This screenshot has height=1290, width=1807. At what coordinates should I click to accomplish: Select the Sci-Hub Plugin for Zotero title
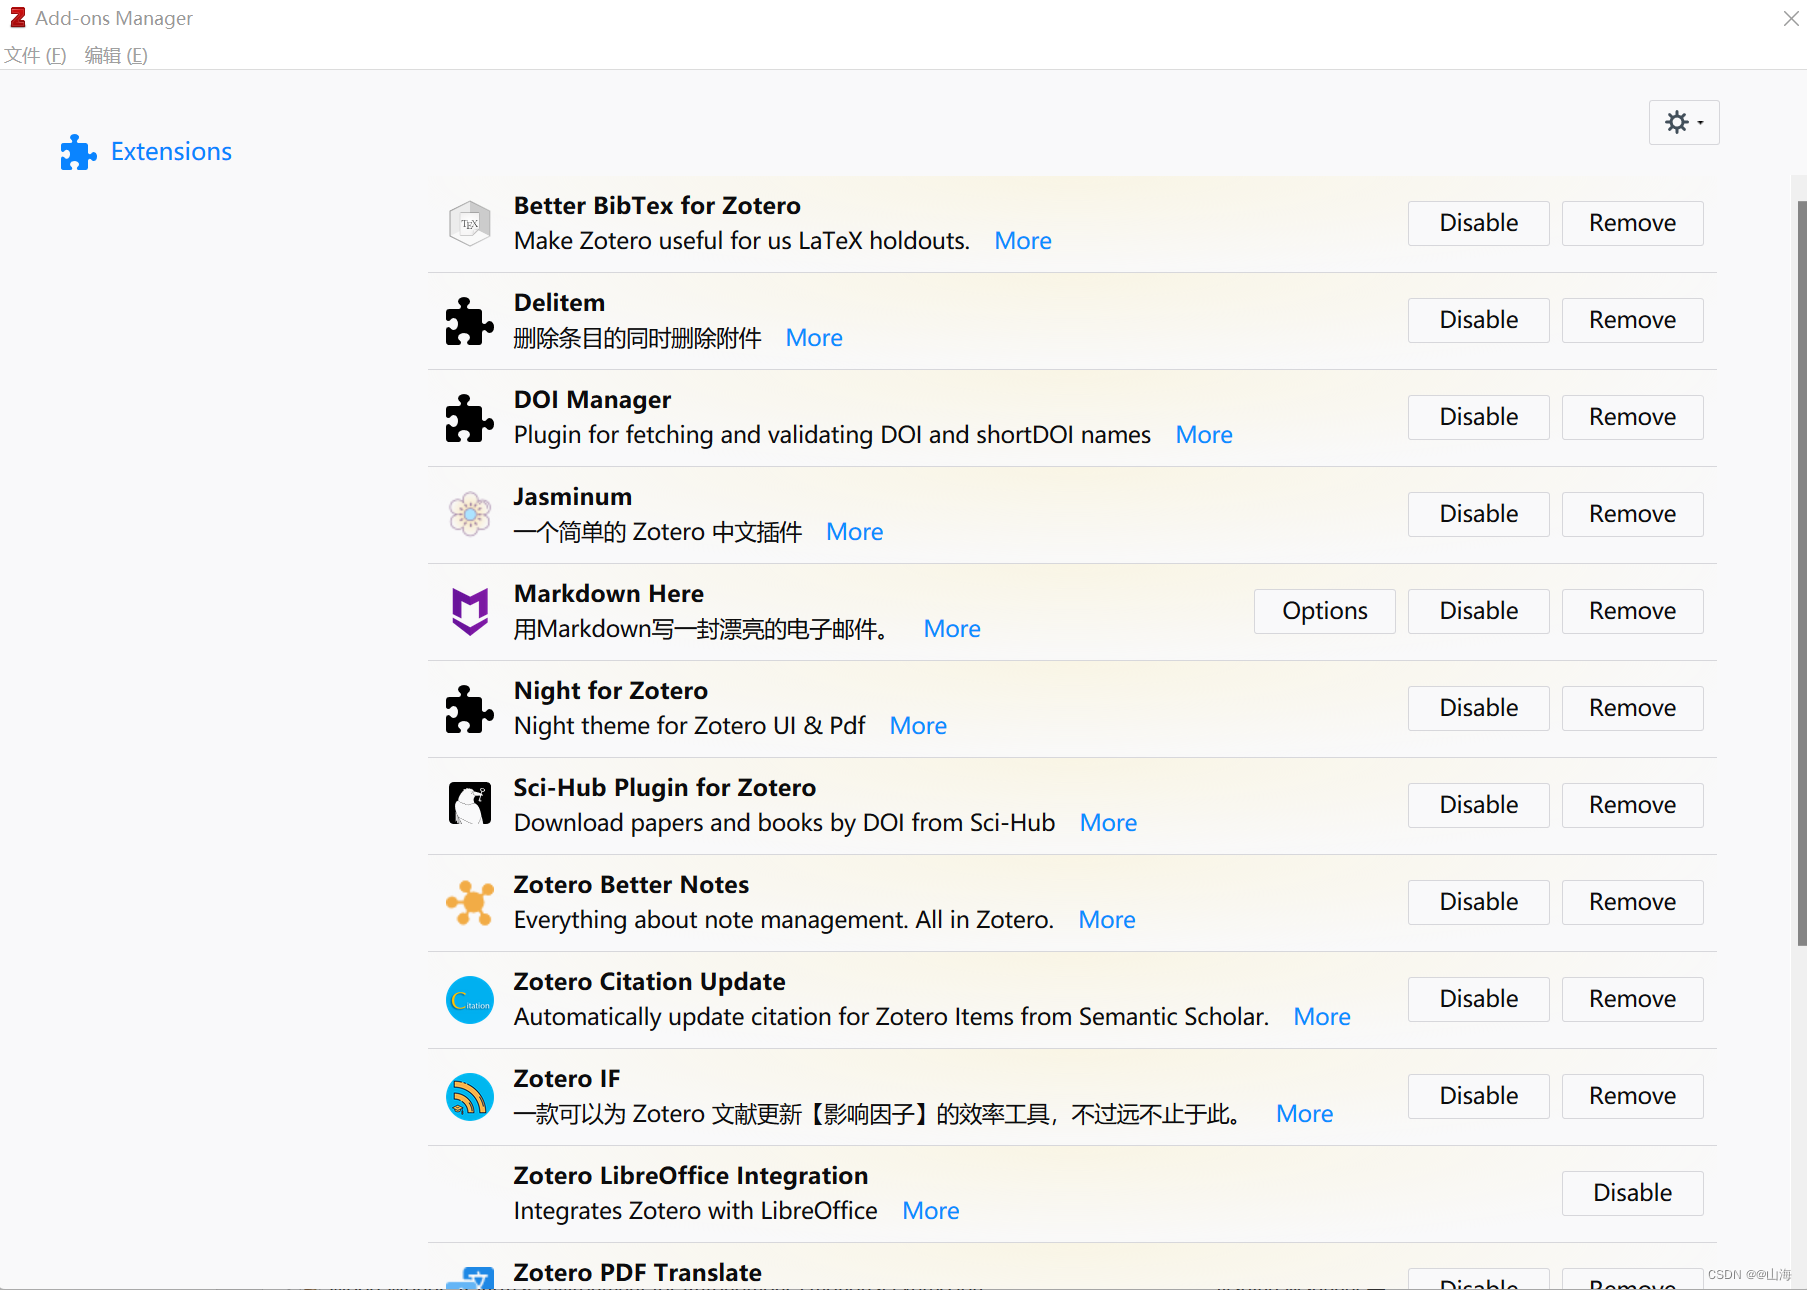665,788
